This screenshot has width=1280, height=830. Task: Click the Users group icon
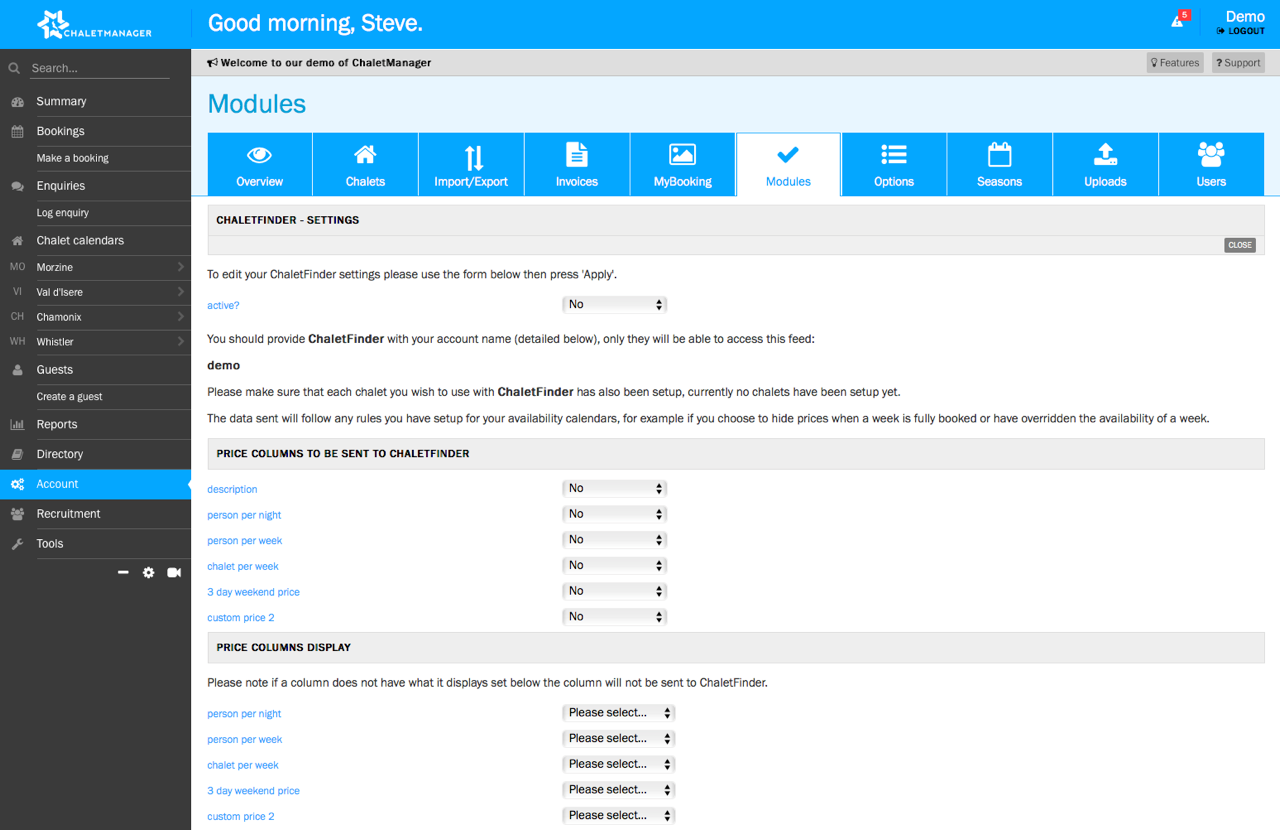coord(1211,155)
